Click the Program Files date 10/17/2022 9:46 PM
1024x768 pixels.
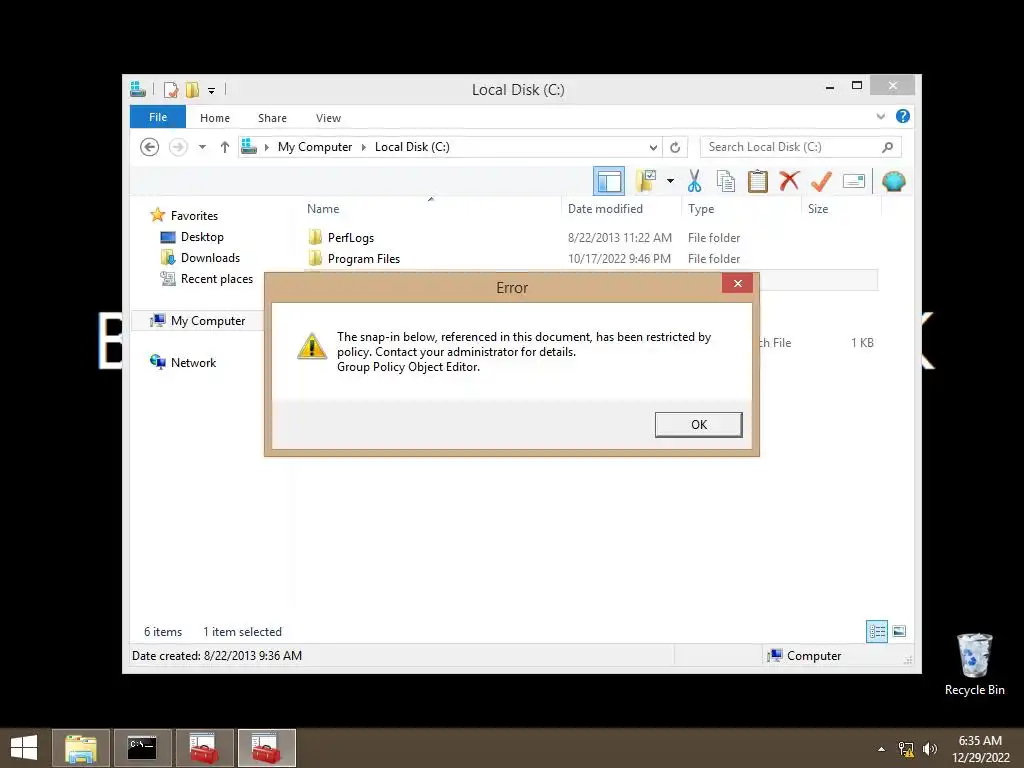pos(619,259)
